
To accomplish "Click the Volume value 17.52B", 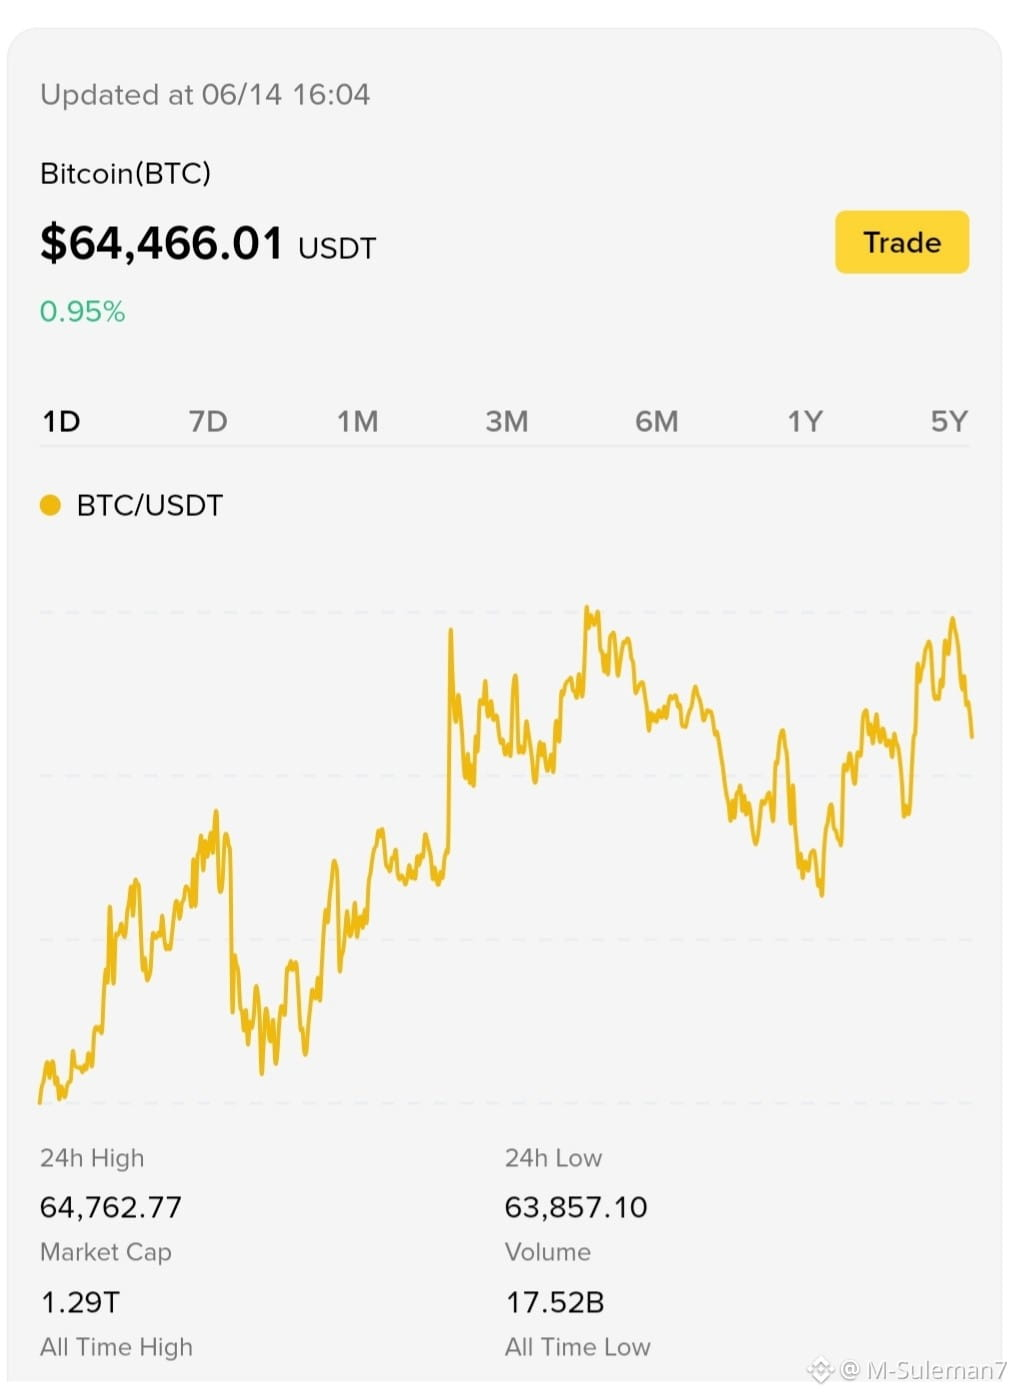I will [555, 1302].
